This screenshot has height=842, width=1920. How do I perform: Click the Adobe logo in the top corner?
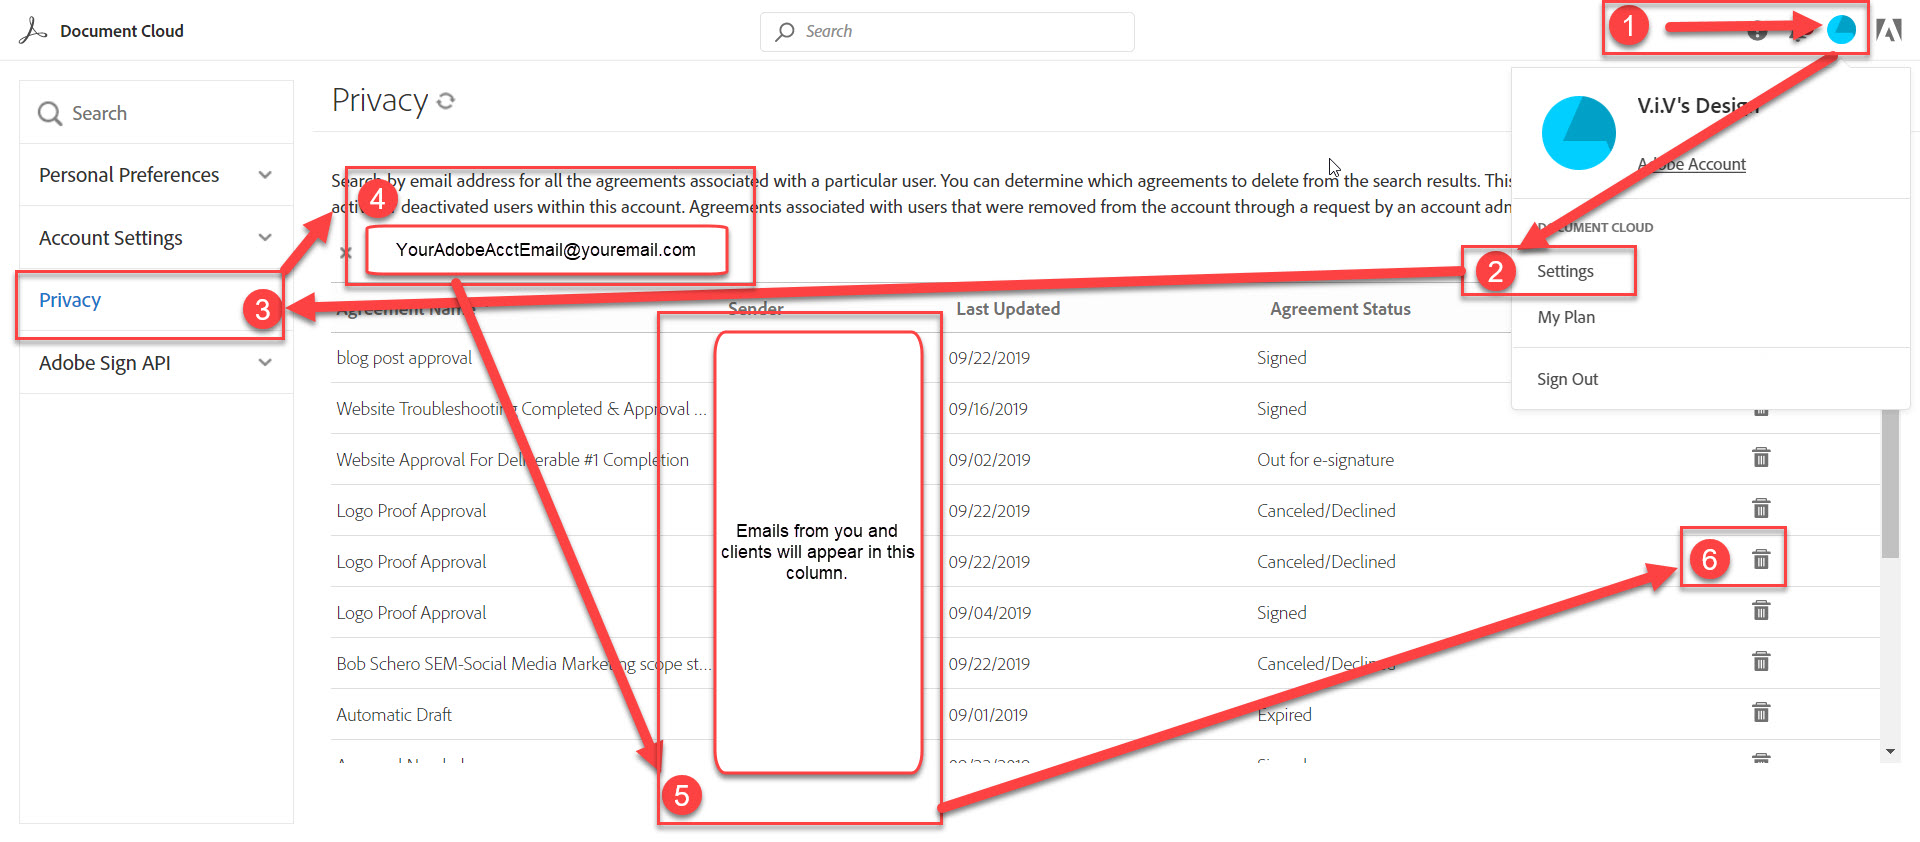coord(1888,30)
